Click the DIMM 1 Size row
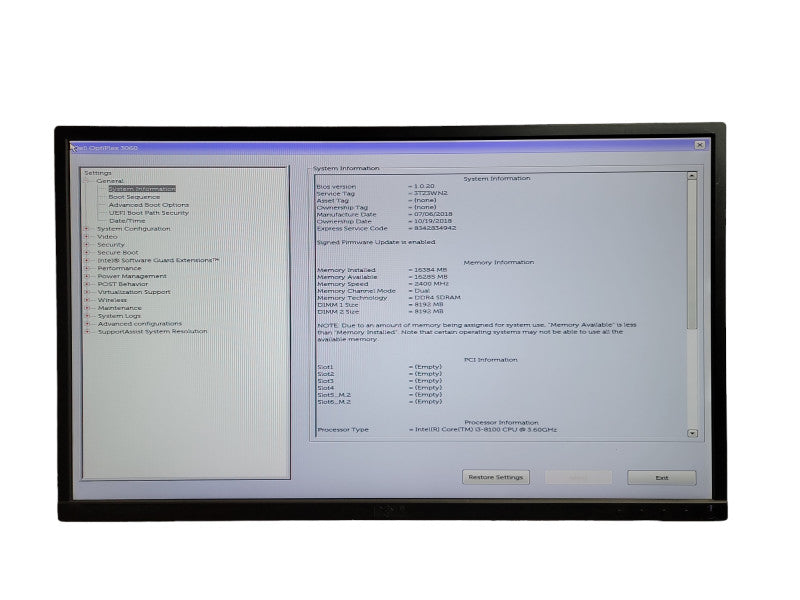This screenshot has width=800, height=600. coord(381,305)
